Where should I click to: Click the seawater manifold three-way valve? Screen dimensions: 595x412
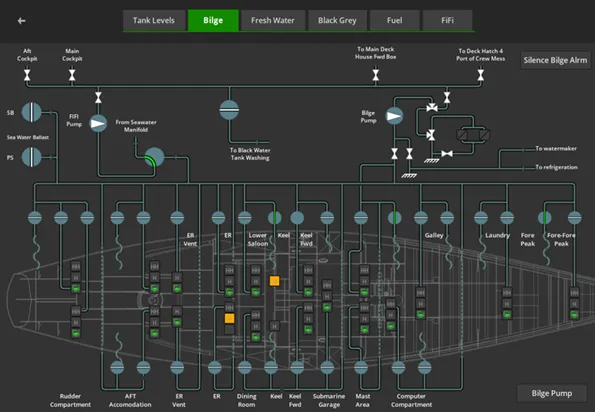[154, 157]
